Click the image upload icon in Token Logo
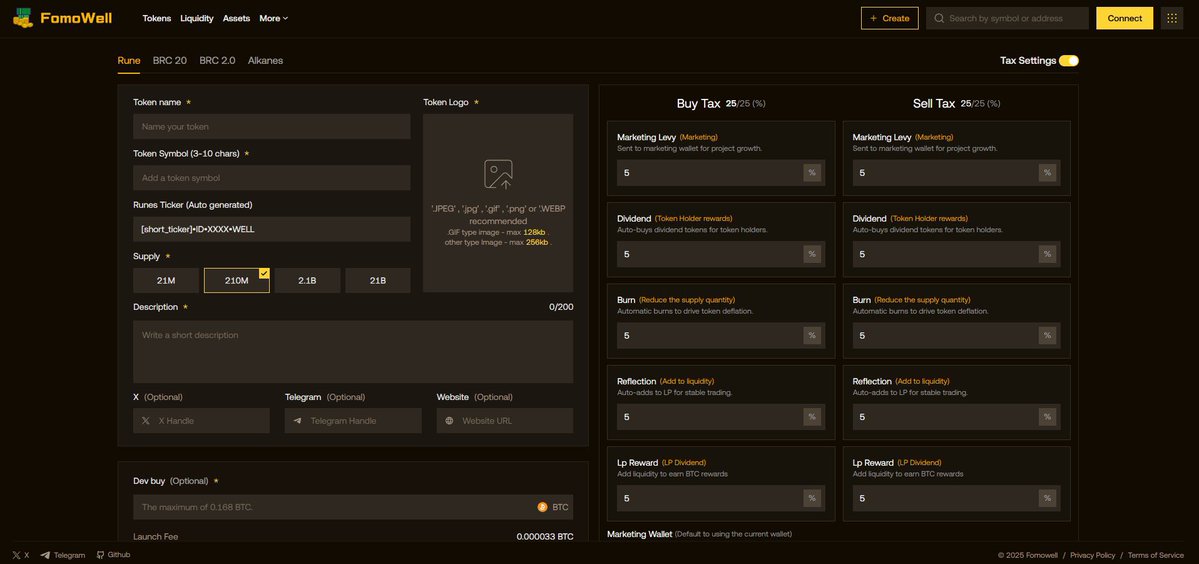Viewport: 1199px width, 564px height. [498, 174]
